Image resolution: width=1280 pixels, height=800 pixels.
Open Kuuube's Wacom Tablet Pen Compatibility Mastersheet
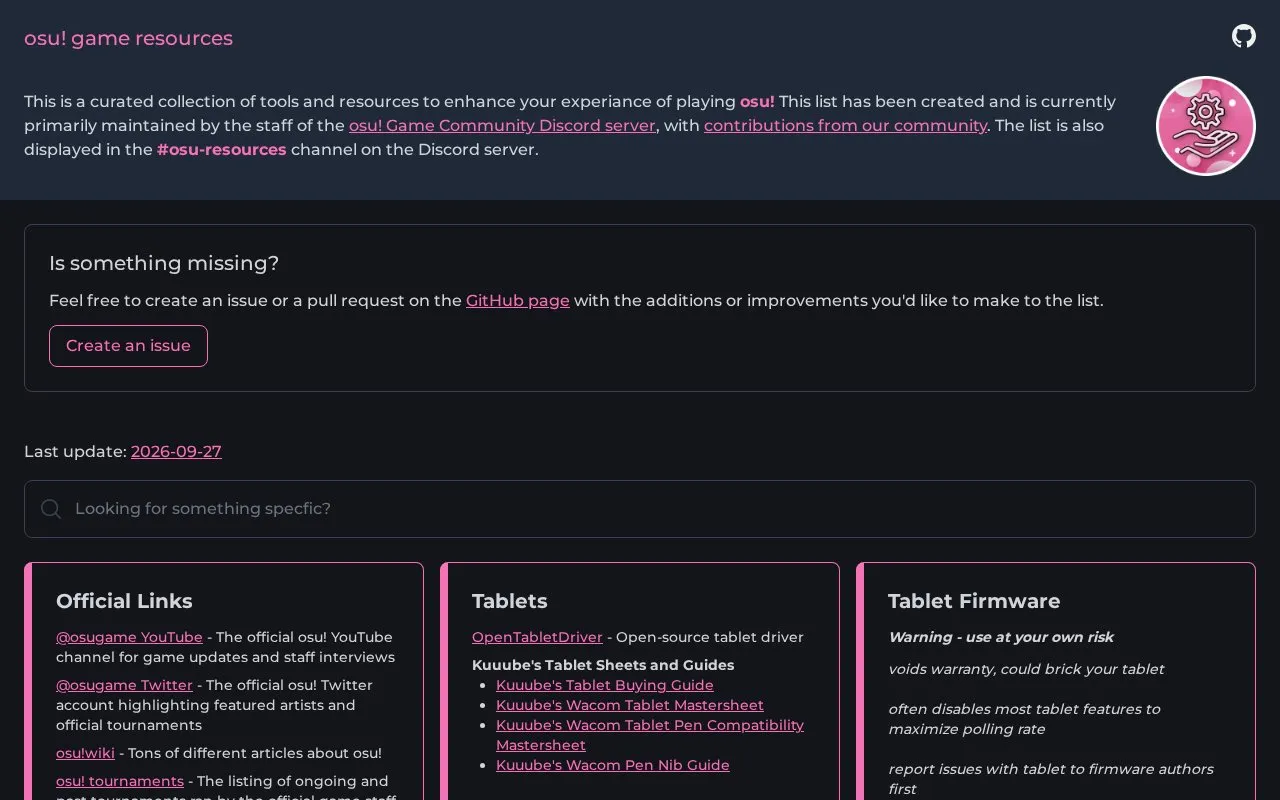(x=650, y=735)
